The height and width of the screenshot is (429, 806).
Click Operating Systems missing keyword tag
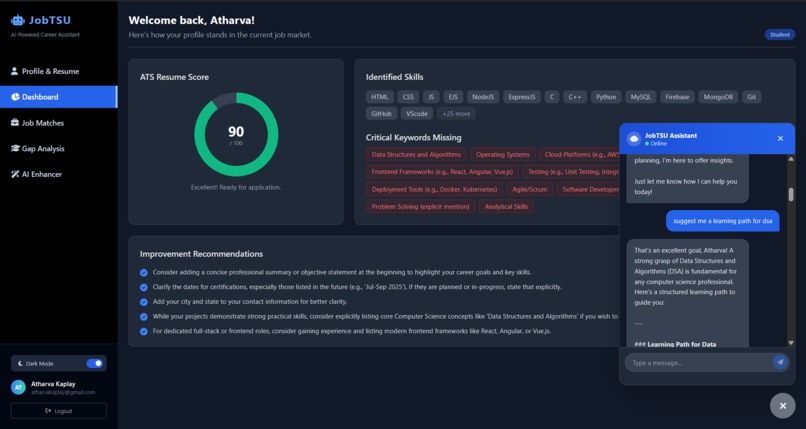[x=503, y=155]
